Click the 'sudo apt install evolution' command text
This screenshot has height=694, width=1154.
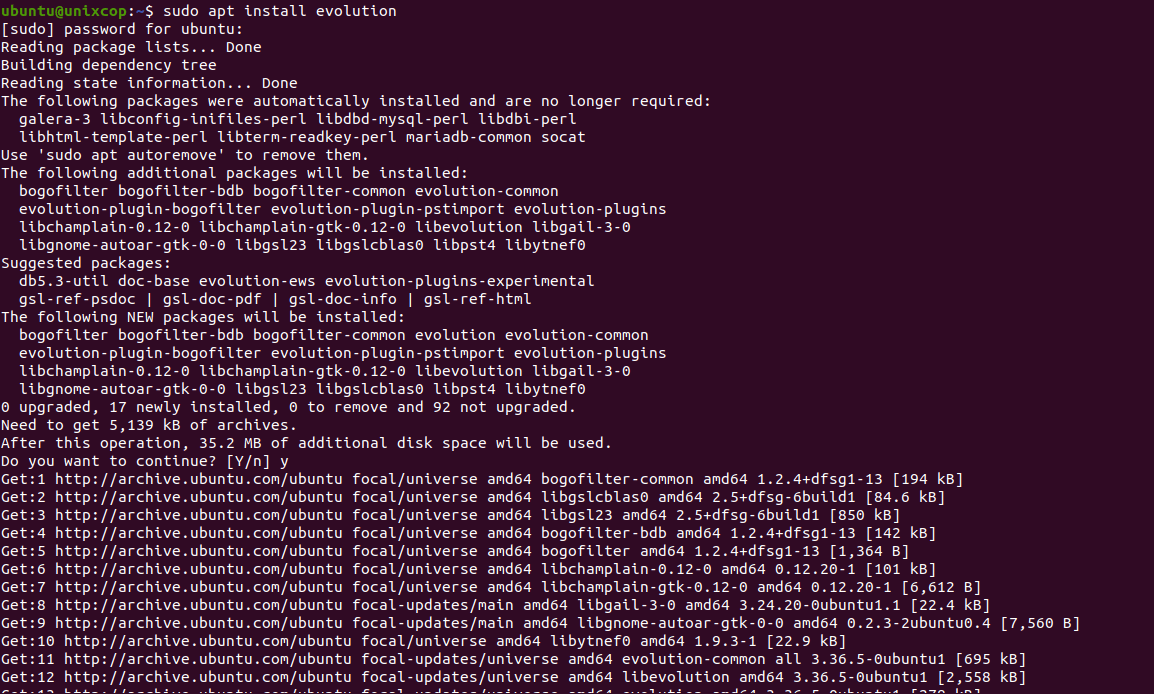(280, 11)
